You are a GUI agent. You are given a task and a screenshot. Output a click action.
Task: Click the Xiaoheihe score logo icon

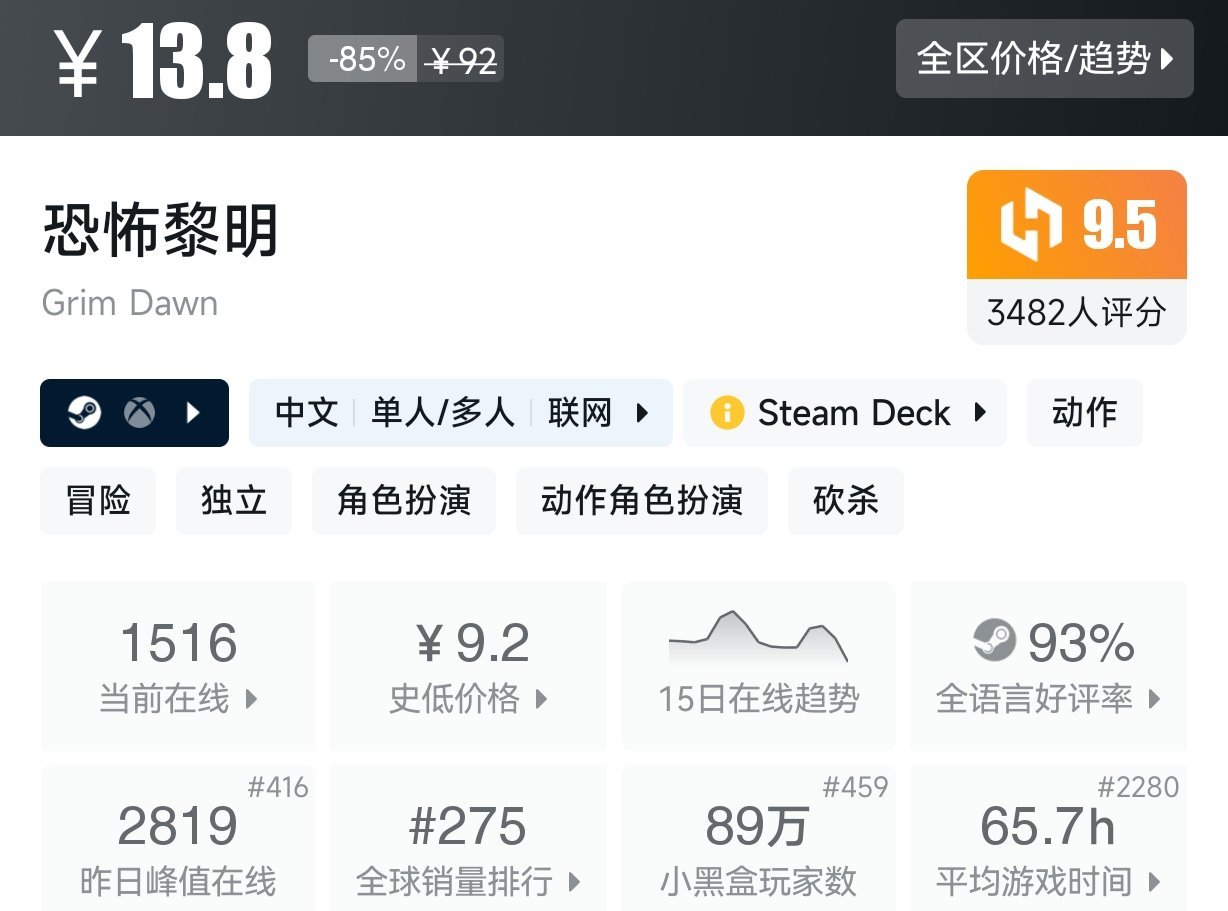pyautogui.click(x=1030, y=225)
